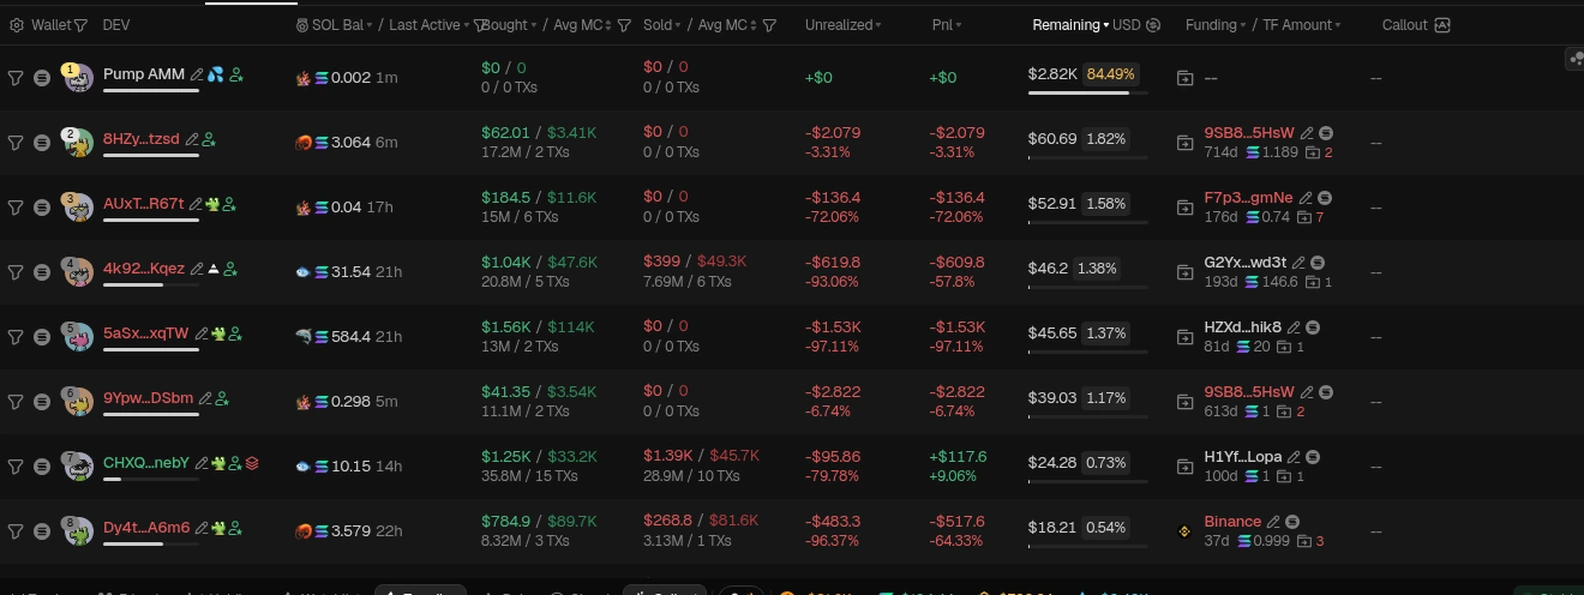This screenshot has width=1584, height=595.
Task: Filter by the Pump AMM wallet row
Action: point(15,77)
